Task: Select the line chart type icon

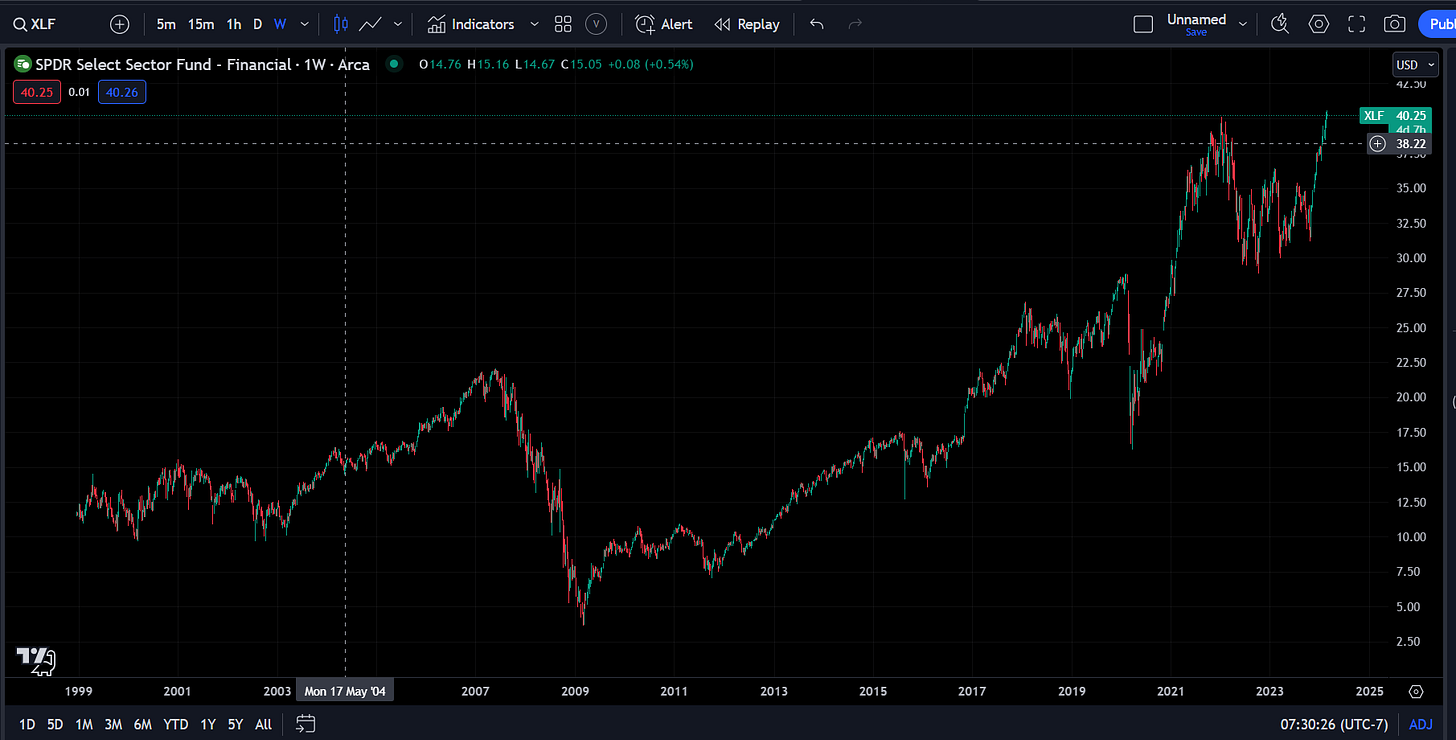Action: pyautogui.click(x=370, y=24)
